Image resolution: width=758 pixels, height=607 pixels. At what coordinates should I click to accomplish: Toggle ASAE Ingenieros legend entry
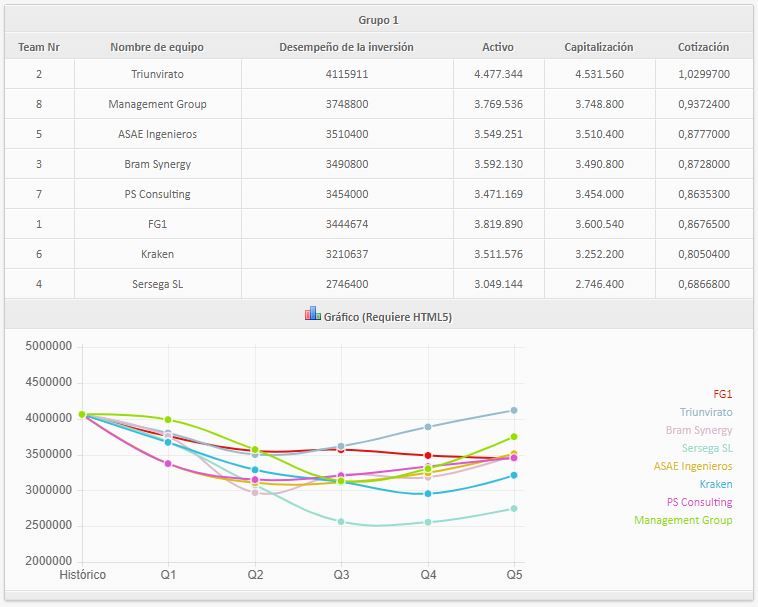(x=693, y=466)
